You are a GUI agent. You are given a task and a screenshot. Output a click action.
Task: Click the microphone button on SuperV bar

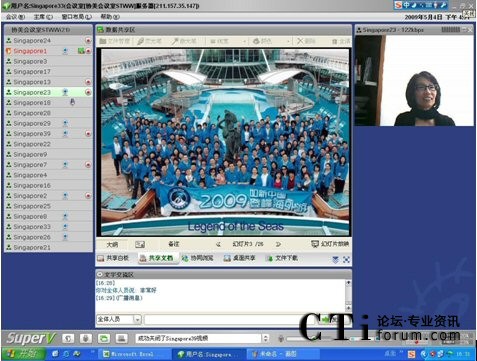pos(86,339)
